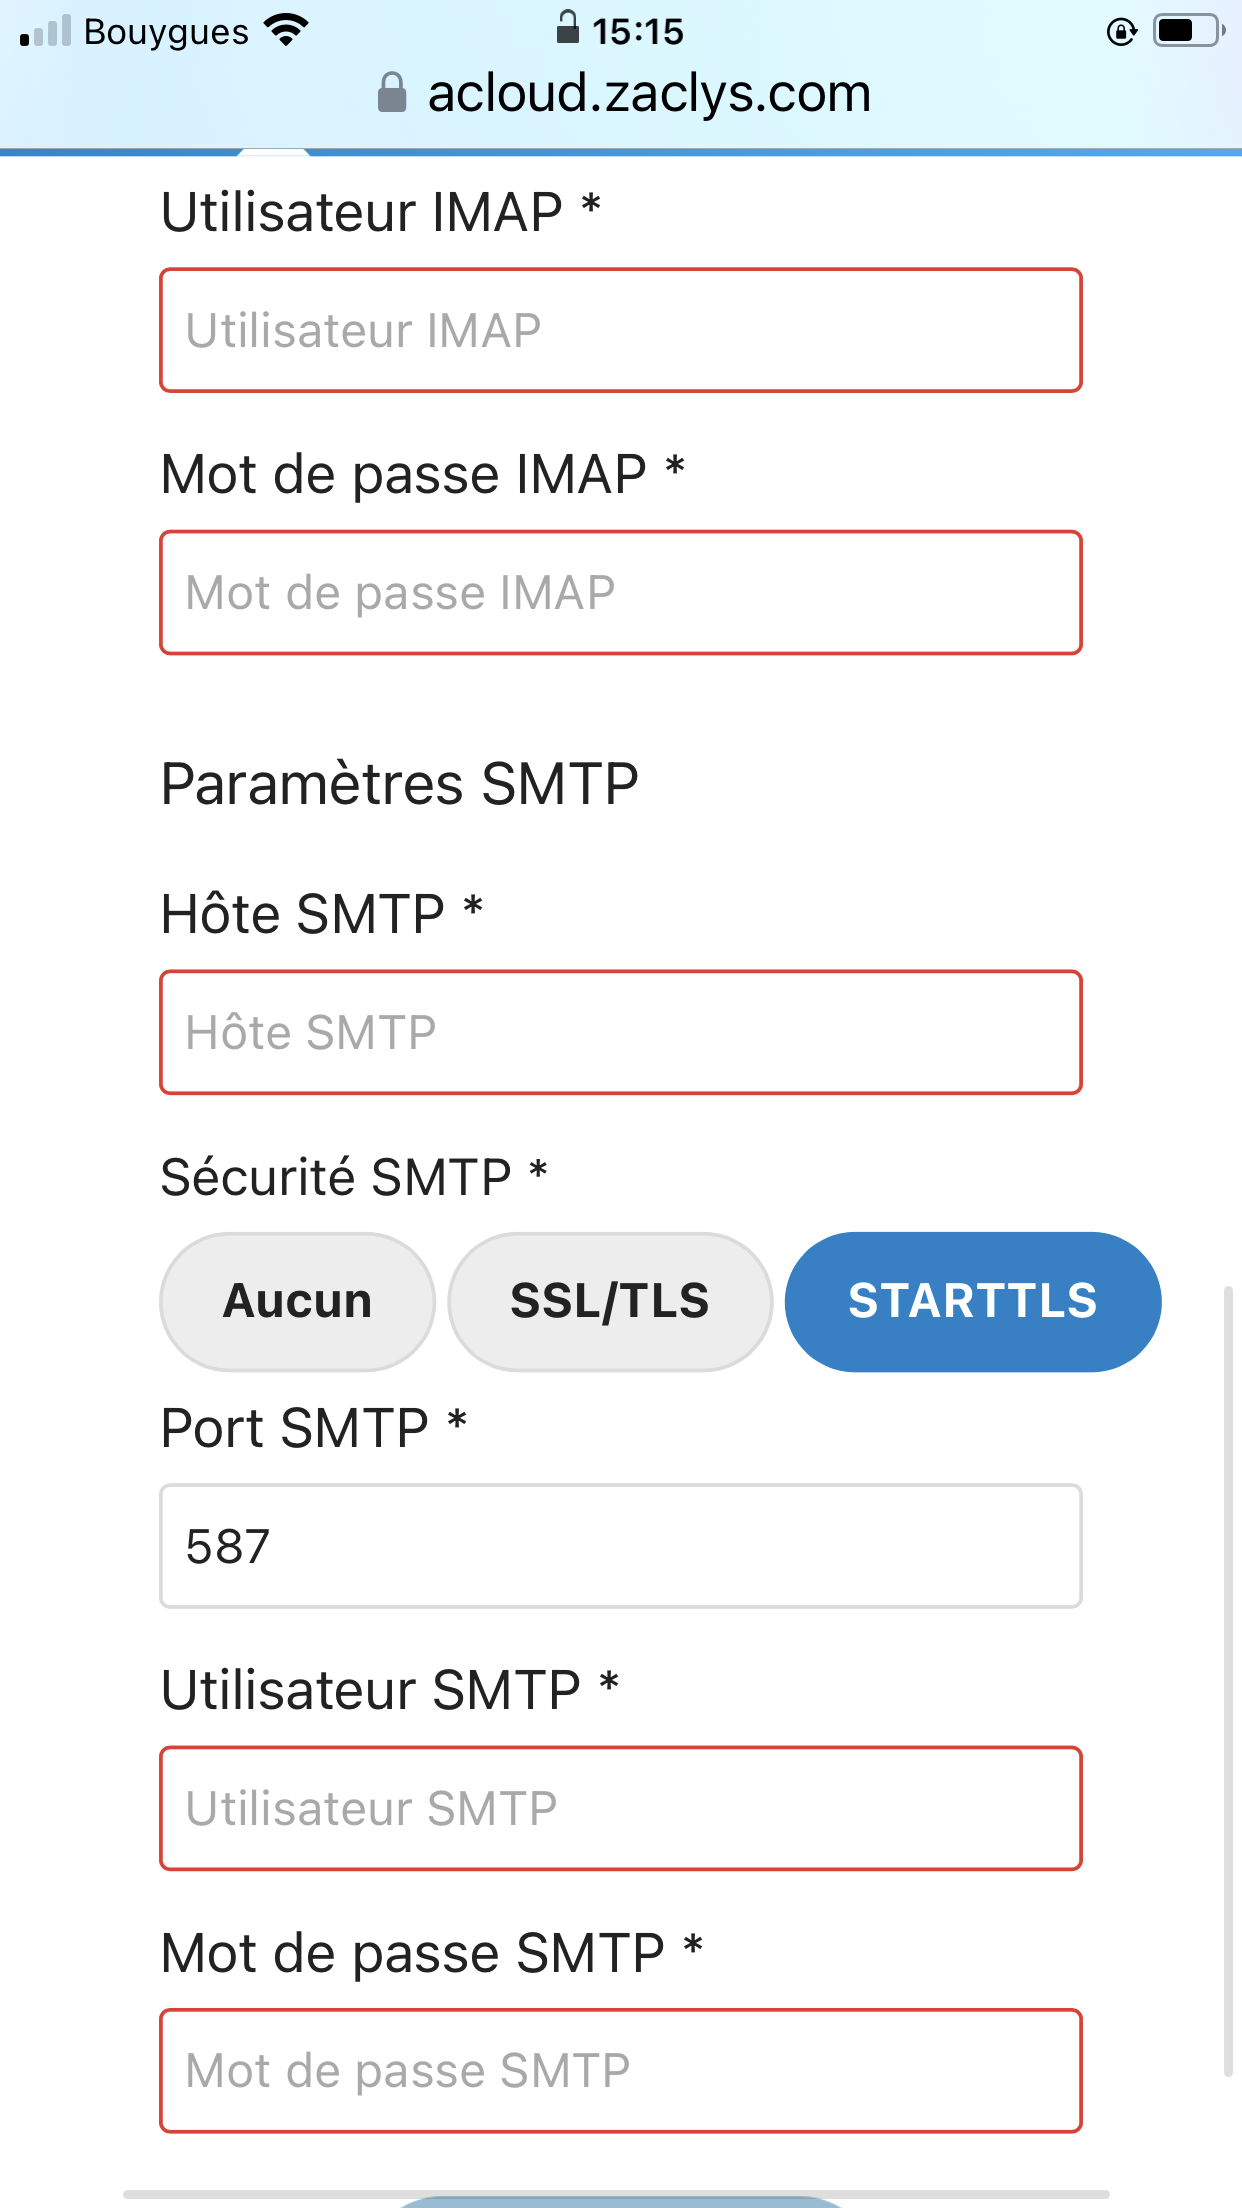1242x2208 pixels.
Task: Select the STARTTLS security option
Action: [972, 1301]
